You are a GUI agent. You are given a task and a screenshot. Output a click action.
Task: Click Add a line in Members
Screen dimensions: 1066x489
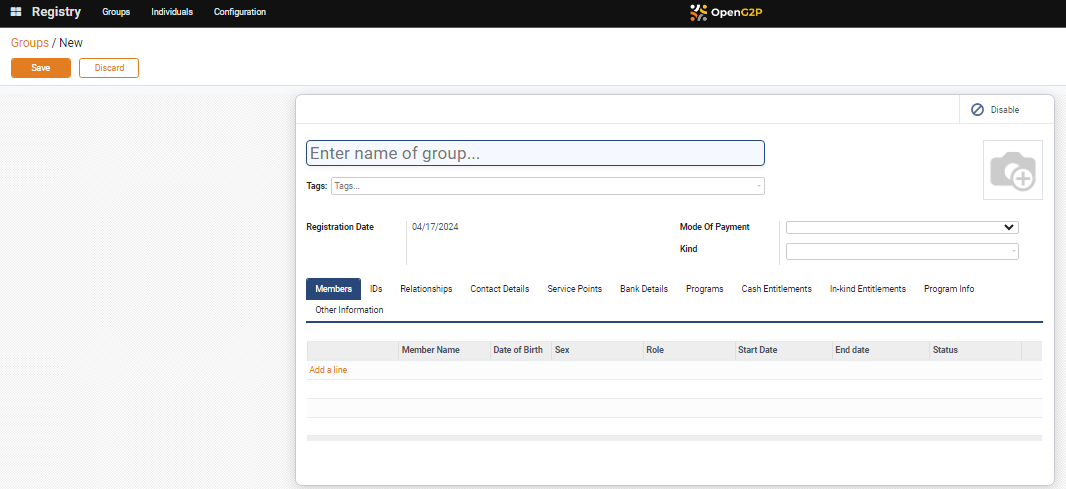click(x=328, y=370)
